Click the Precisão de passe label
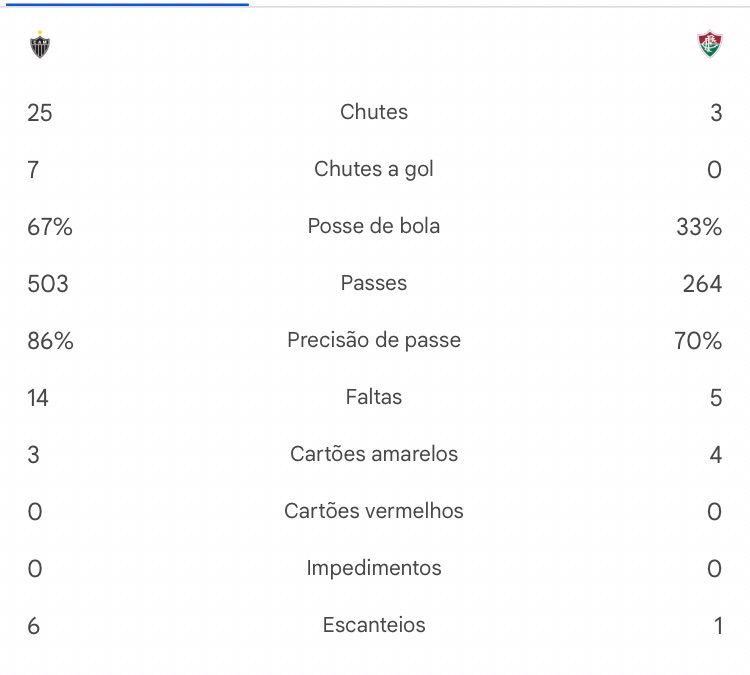Screen dimensions: 750x675 [374, 340]
